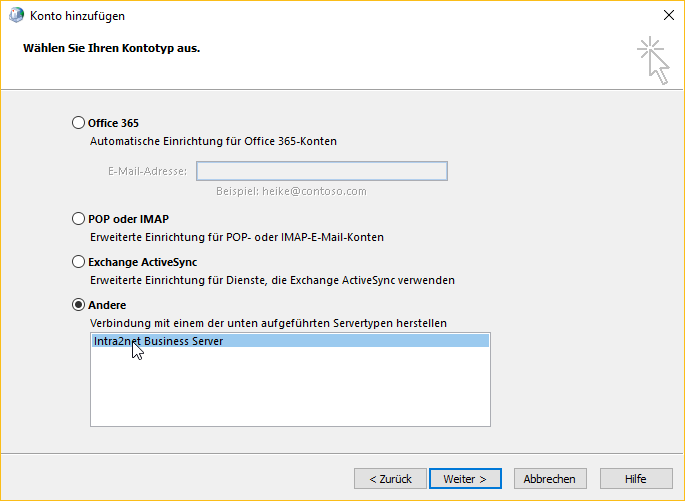Cancel setup via Abbrechen button
This screenshot has width=685, height=501.
(550, 479)
